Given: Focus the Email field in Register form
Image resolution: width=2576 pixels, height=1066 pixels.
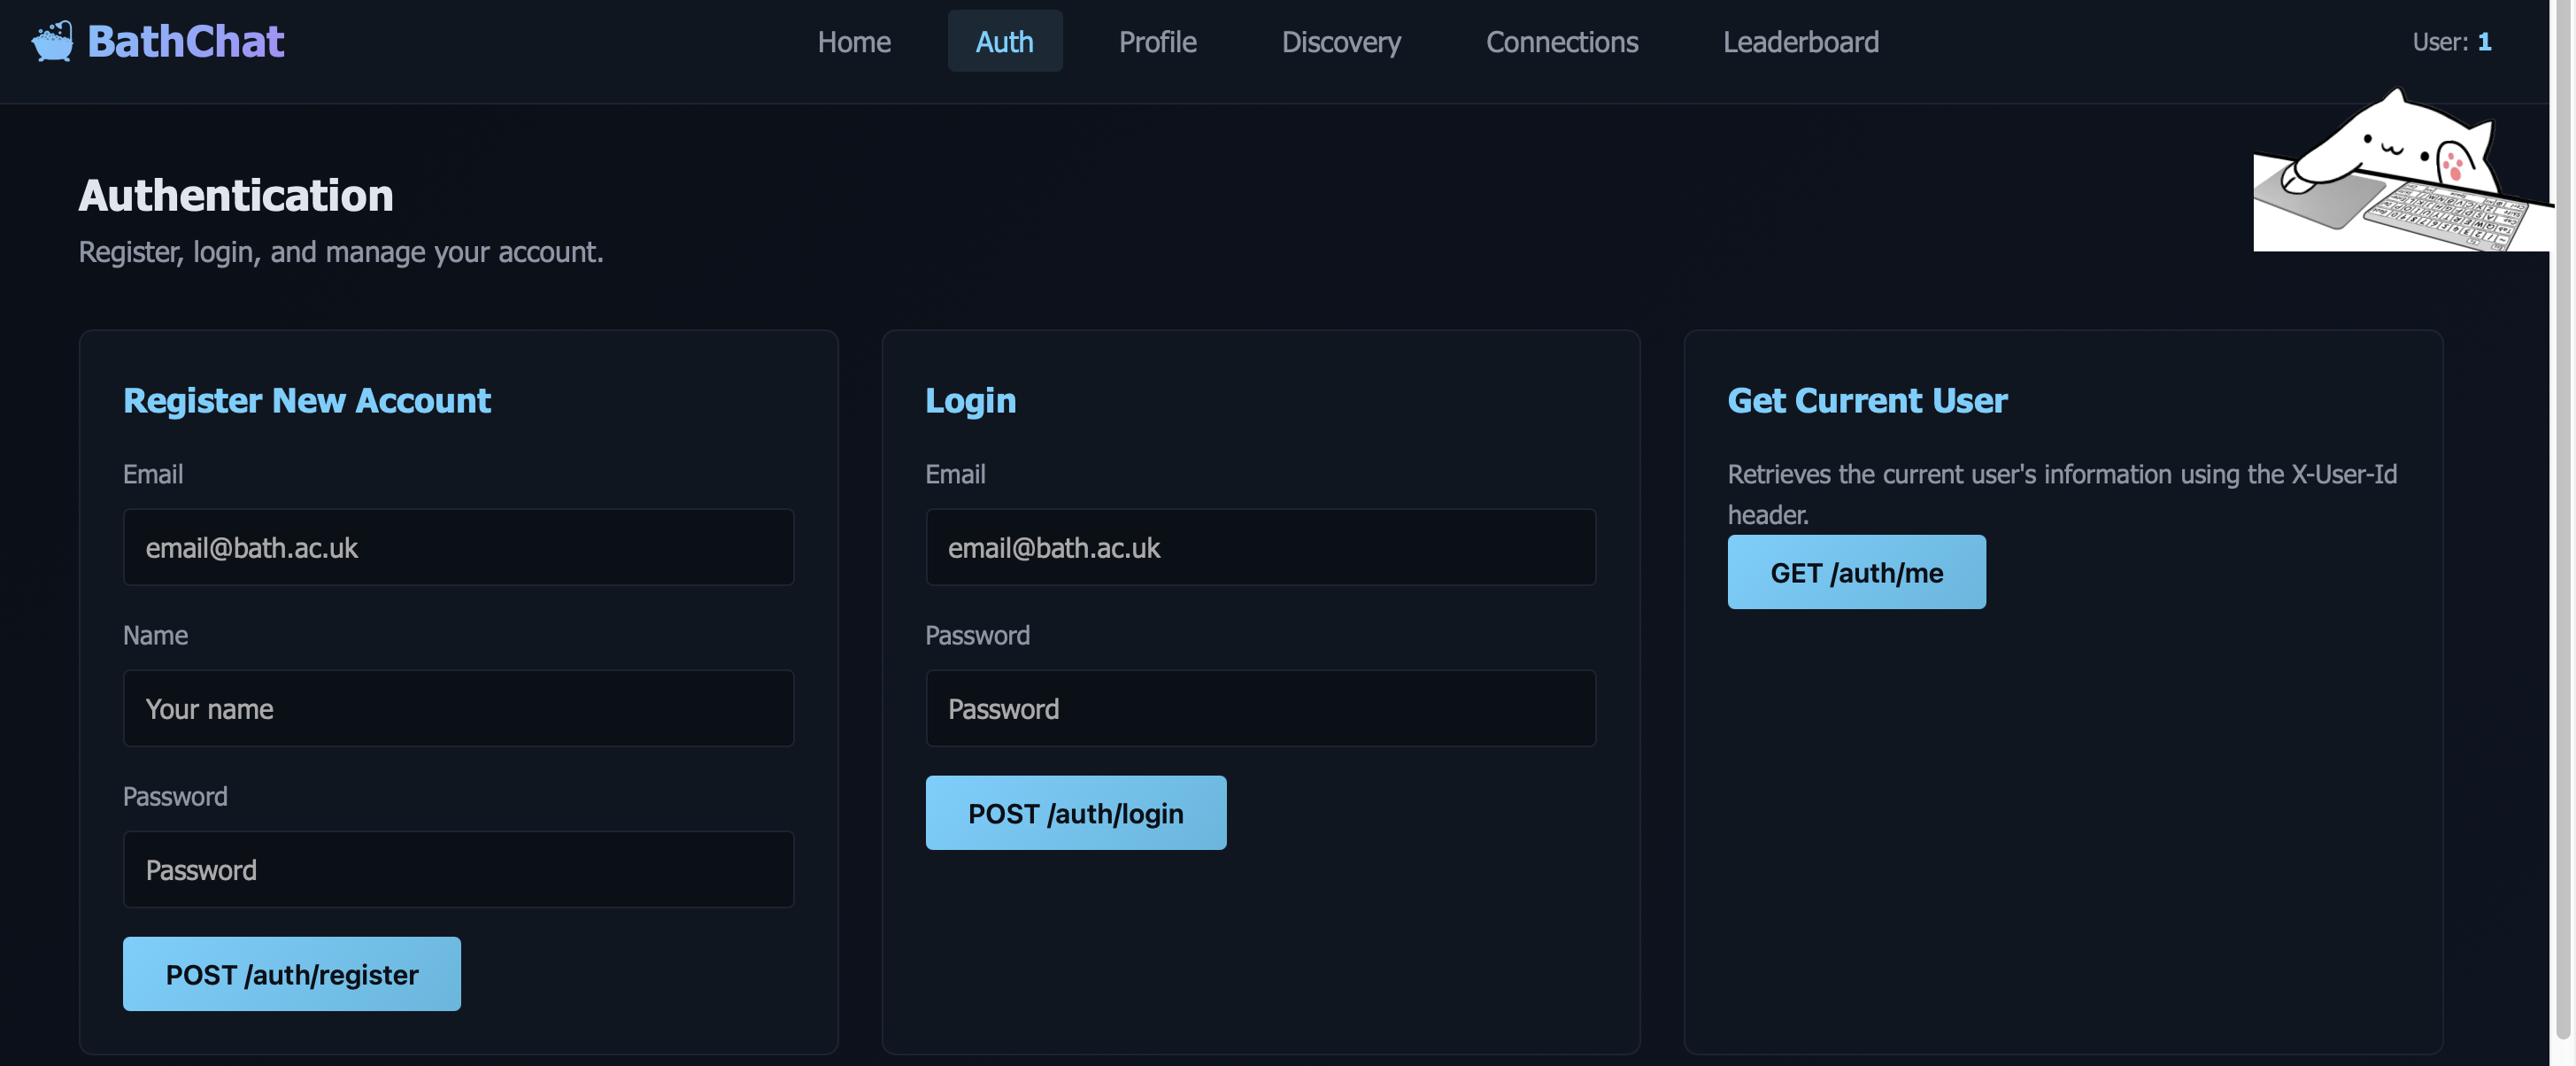Looking at the screenshot, I should pyautogui.click(x=458, y=547).
